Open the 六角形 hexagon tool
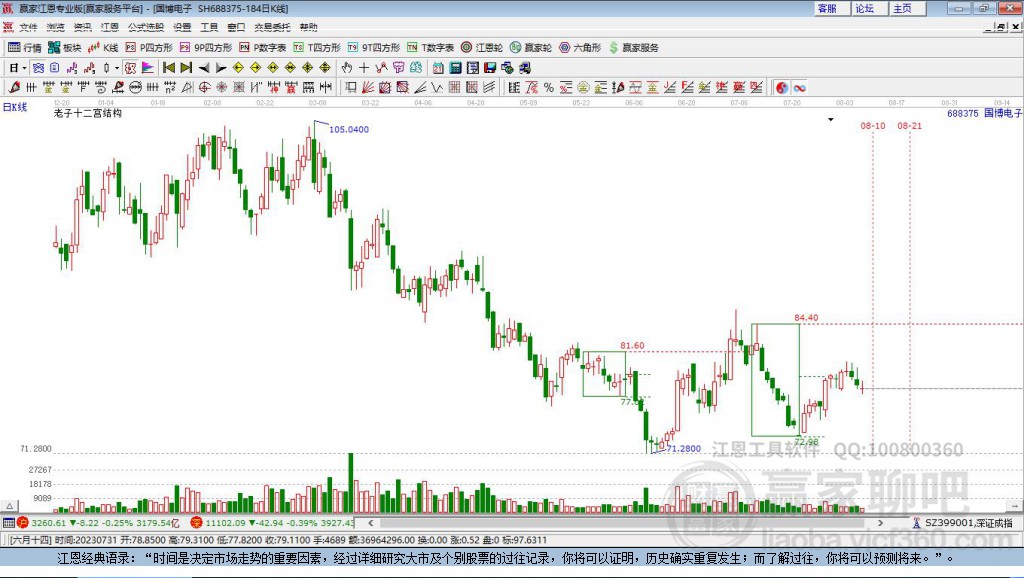Image resolution: width=1024 pixels, height=578 pixels. tap(580, 48)
